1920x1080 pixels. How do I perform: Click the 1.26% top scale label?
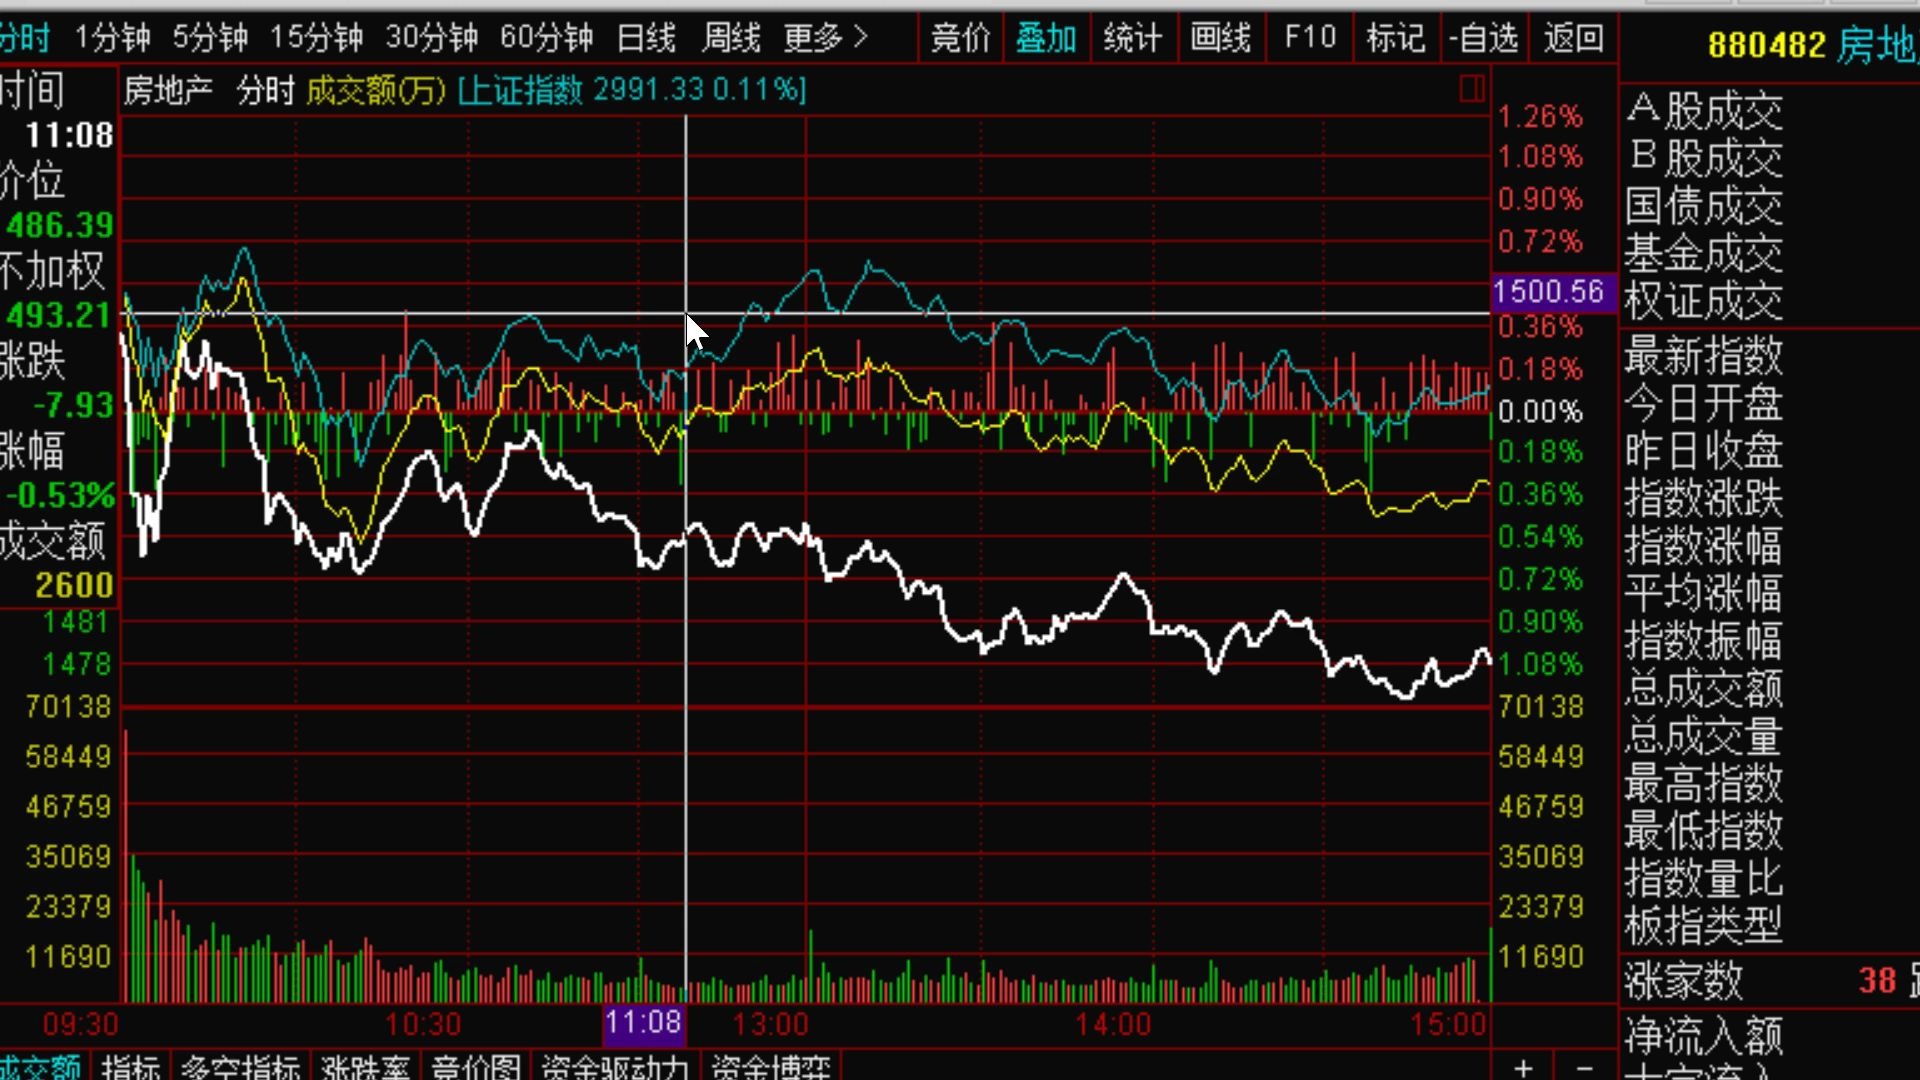1540,116
